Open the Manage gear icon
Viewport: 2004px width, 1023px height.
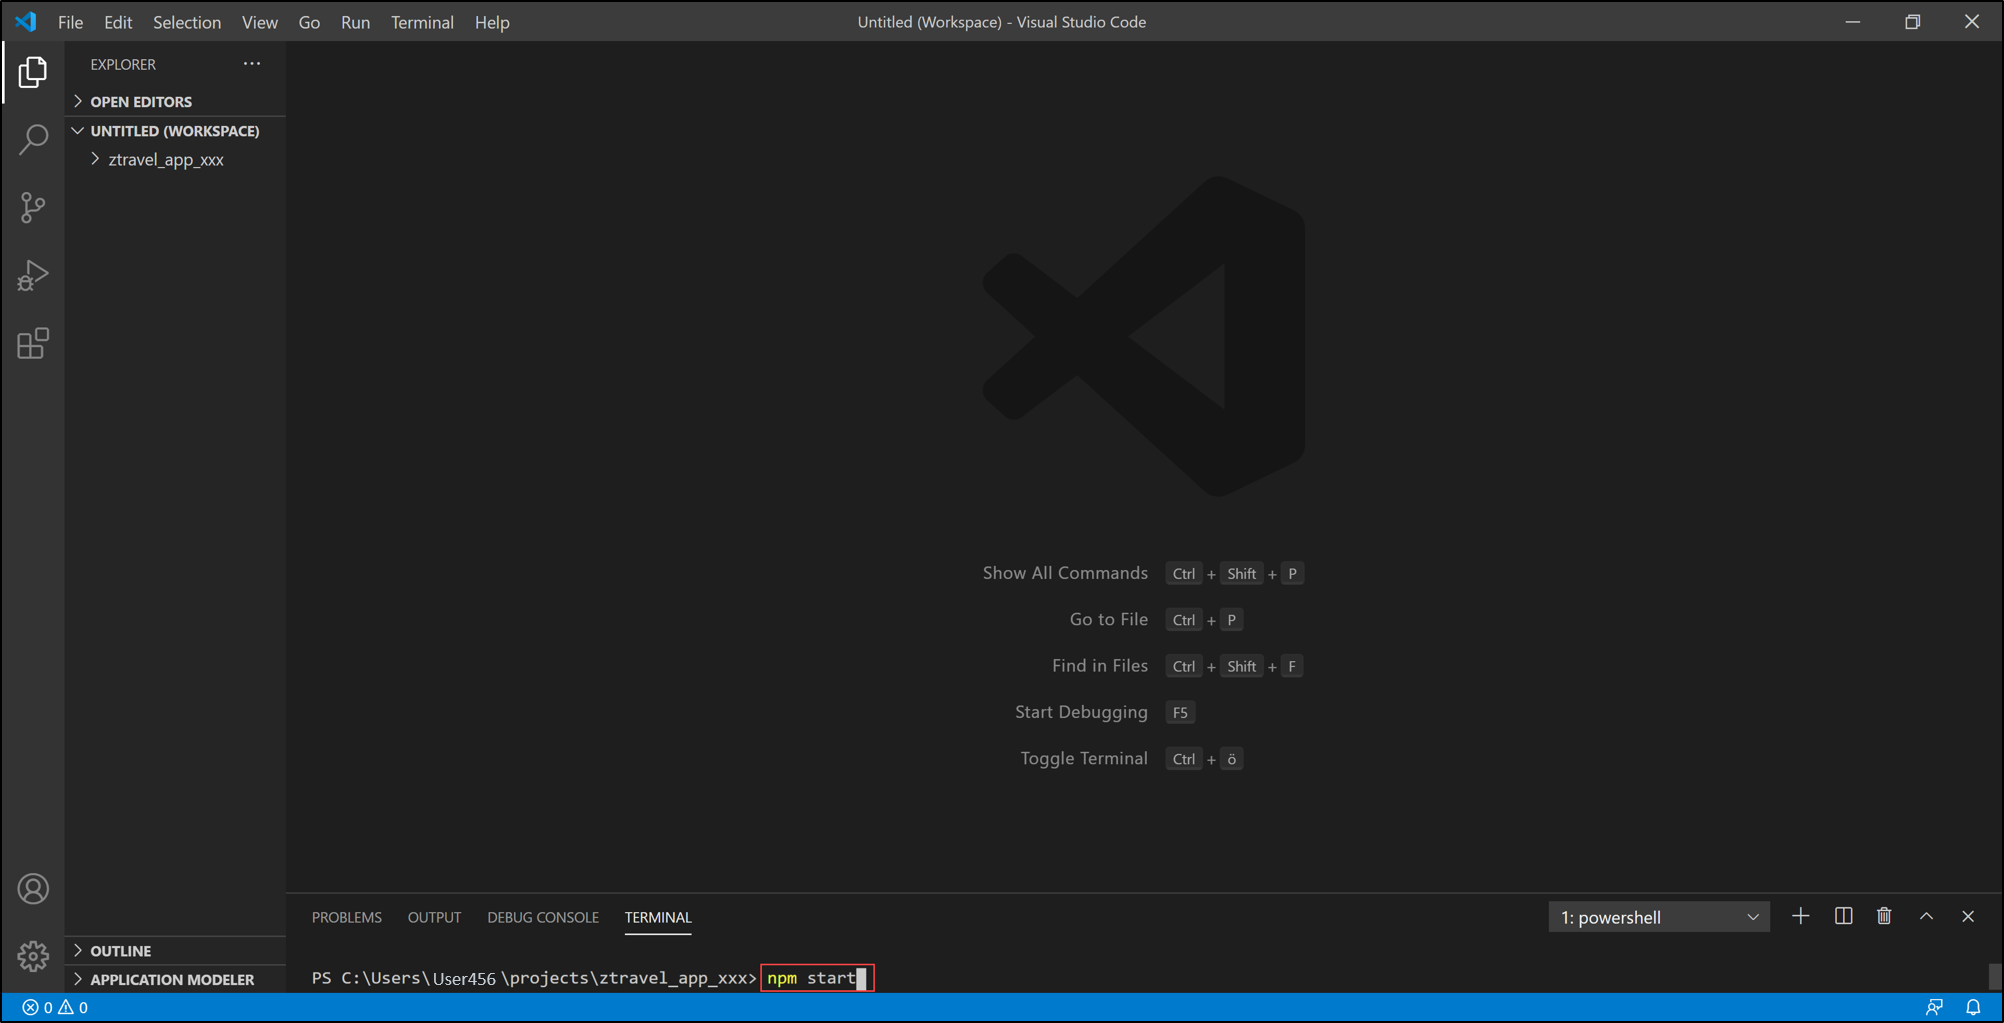coord(33,956)
